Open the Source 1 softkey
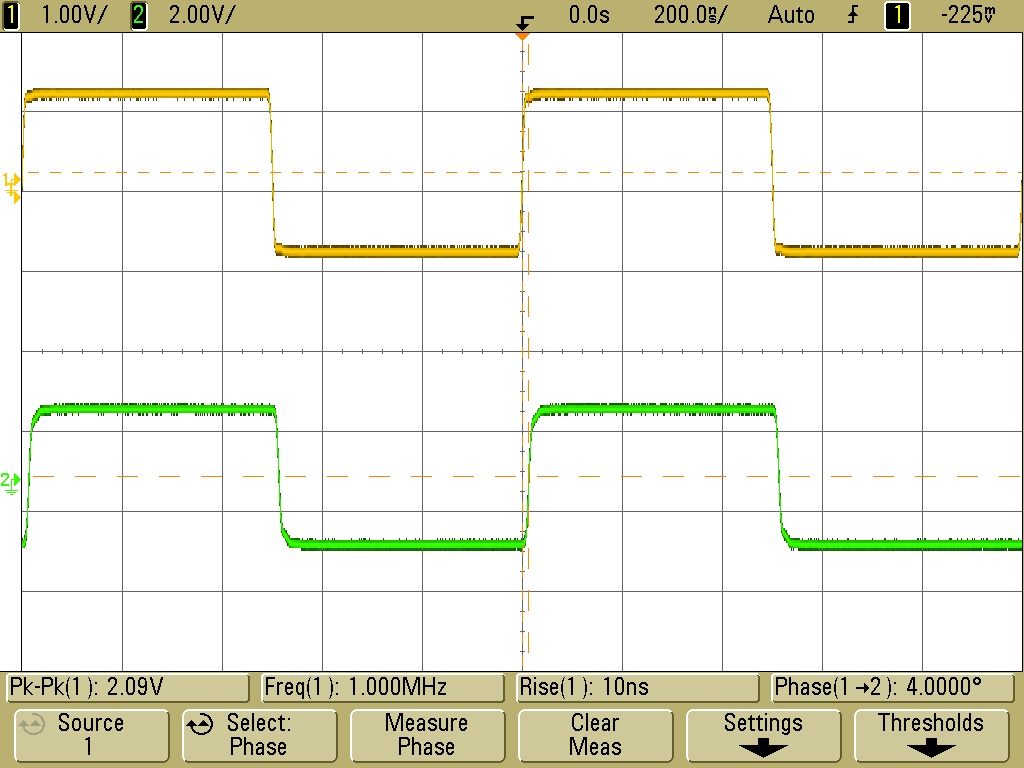 pos(91,735)
